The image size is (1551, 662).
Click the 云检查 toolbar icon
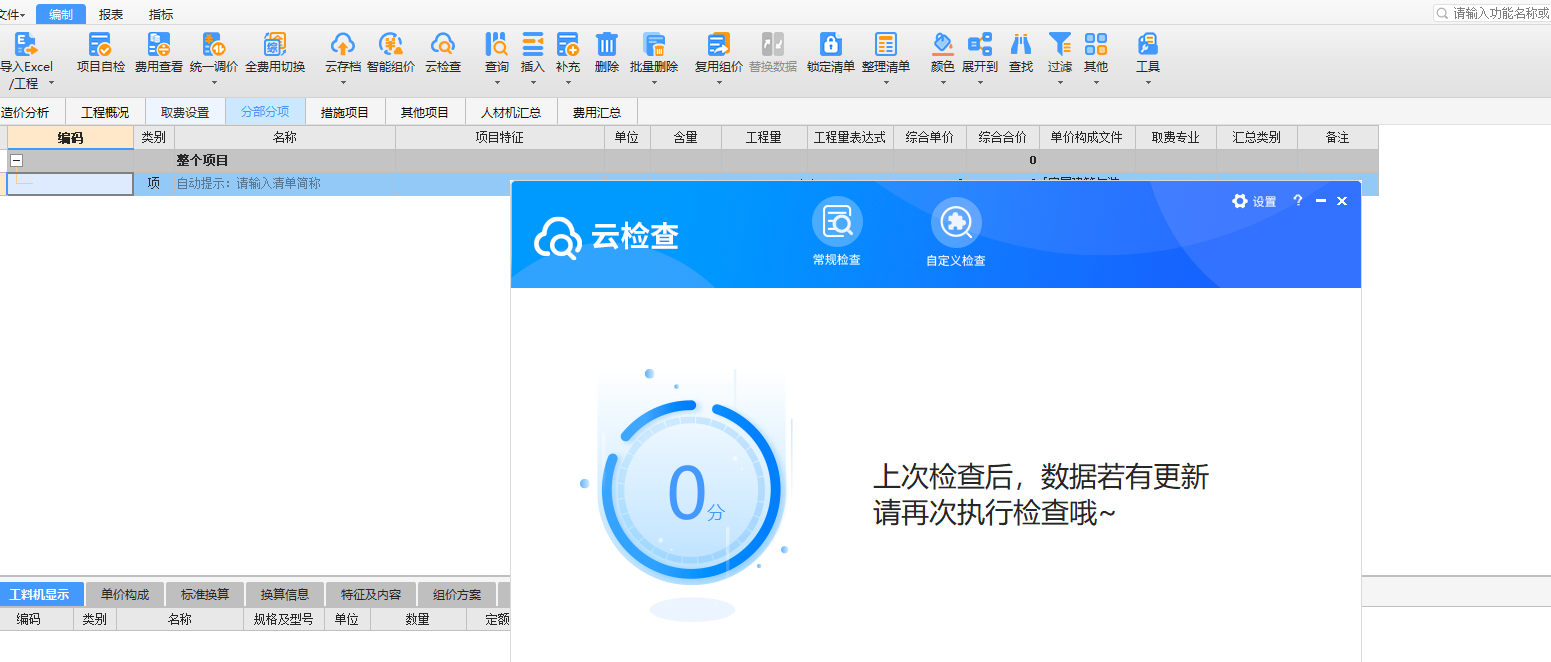(443, 44)
